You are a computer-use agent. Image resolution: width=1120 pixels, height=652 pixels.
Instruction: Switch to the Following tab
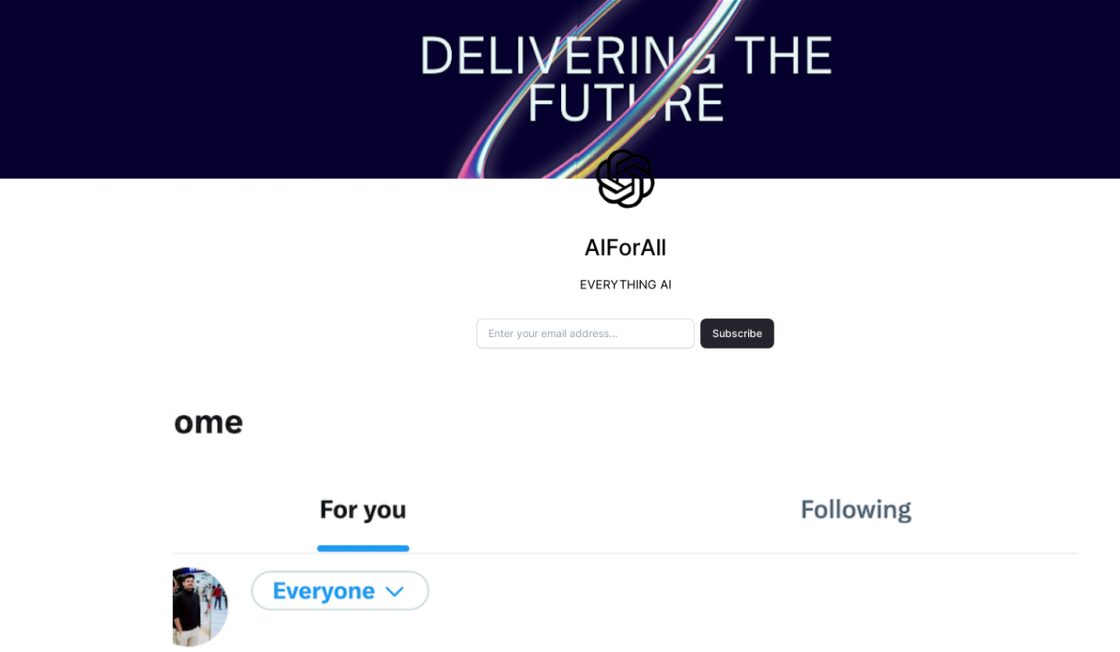(855, 510)
